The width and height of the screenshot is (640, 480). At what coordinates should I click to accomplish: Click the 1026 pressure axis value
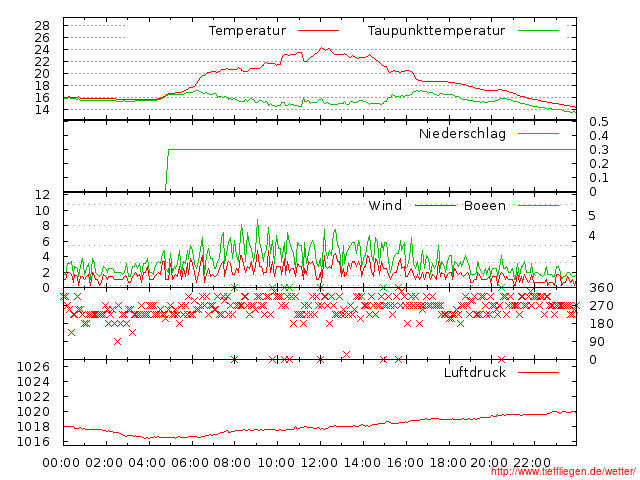click(33, 367)
